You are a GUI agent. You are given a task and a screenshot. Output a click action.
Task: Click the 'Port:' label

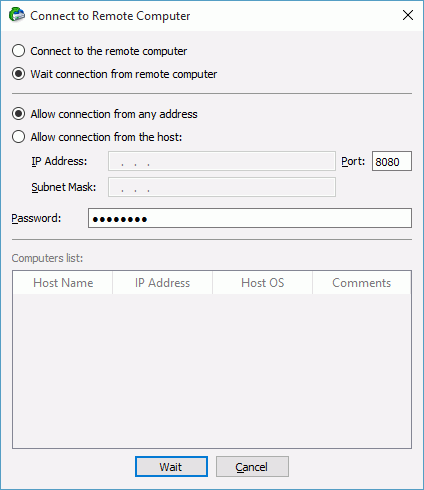[x=353, y=161]
